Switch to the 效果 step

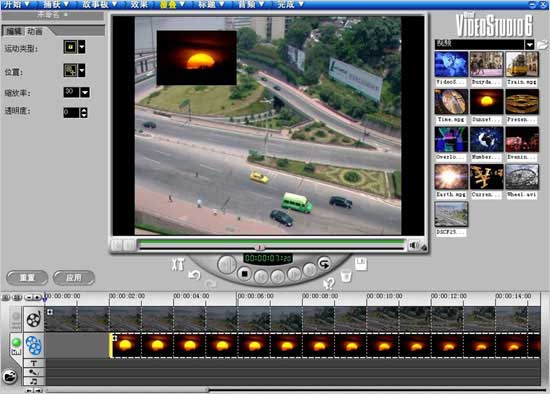(x=139, y=4)
